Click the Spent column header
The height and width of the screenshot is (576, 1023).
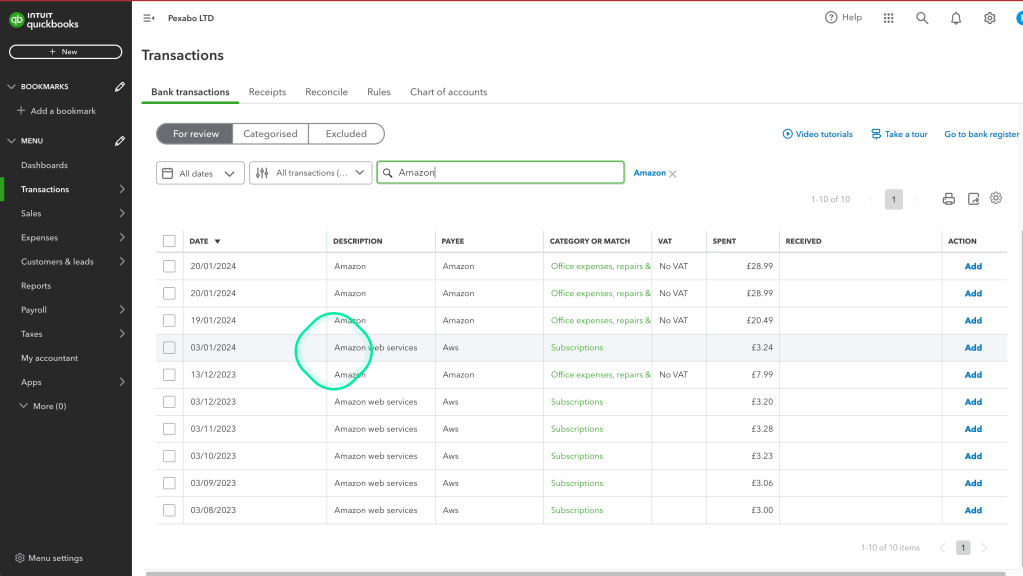click(724, 241)
